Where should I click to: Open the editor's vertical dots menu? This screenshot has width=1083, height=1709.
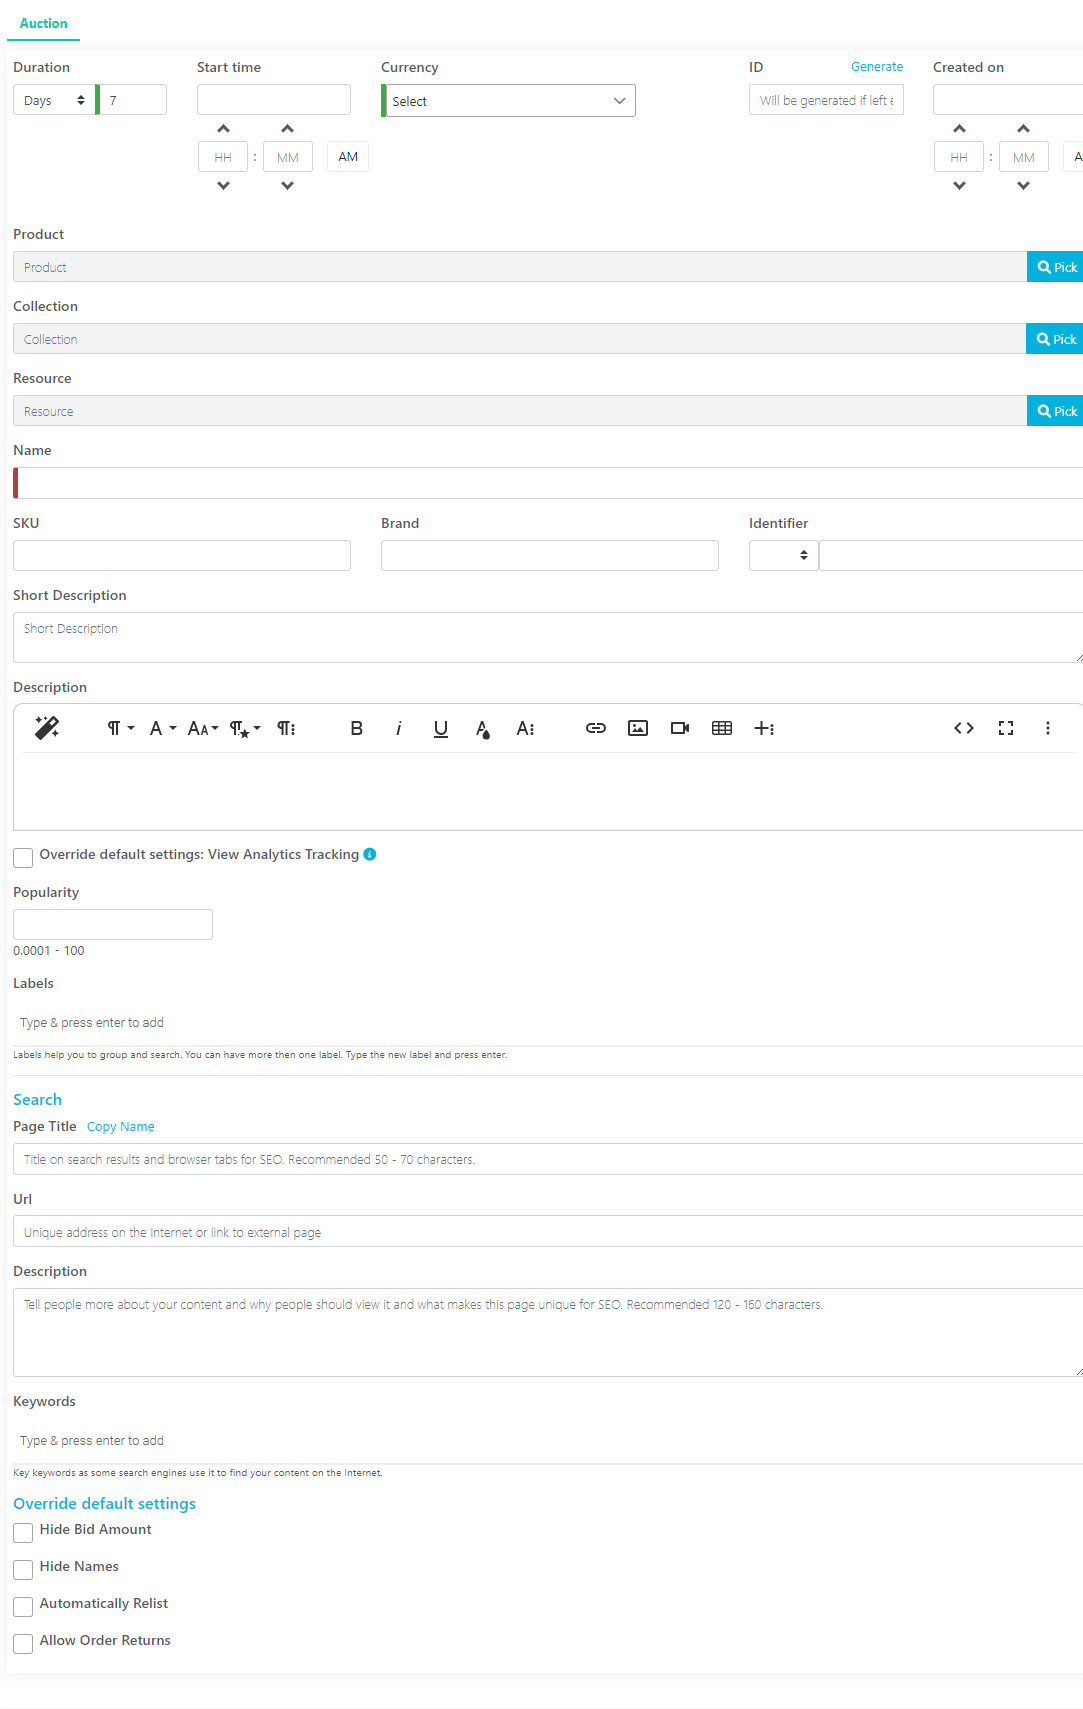(1048, 728)
